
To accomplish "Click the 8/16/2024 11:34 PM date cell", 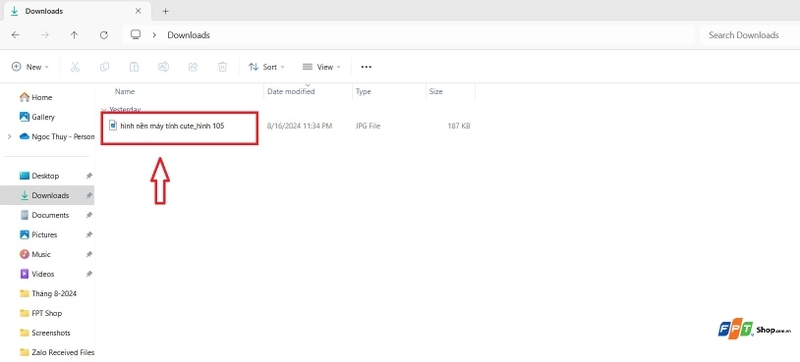I will coord(299,126).
